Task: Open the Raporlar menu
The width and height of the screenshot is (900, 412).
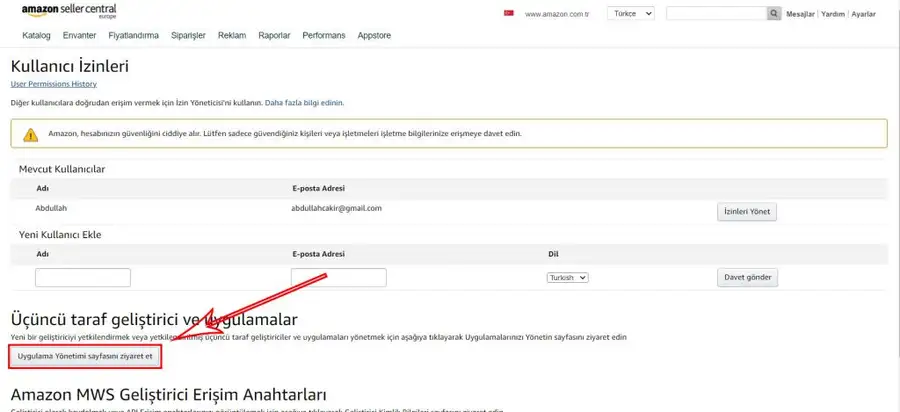Action: [274, 36]
